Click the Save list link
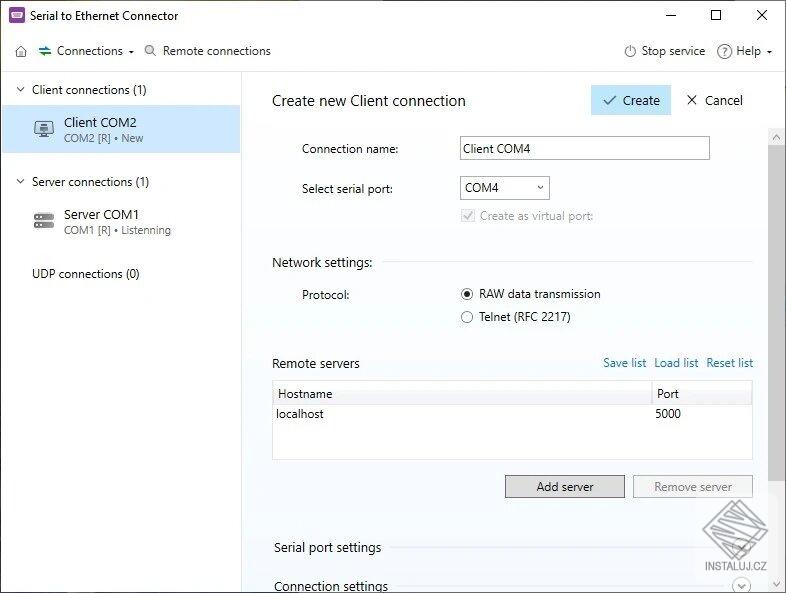The height and width of the screenshot is (593, 786). [x=624, y=363]
